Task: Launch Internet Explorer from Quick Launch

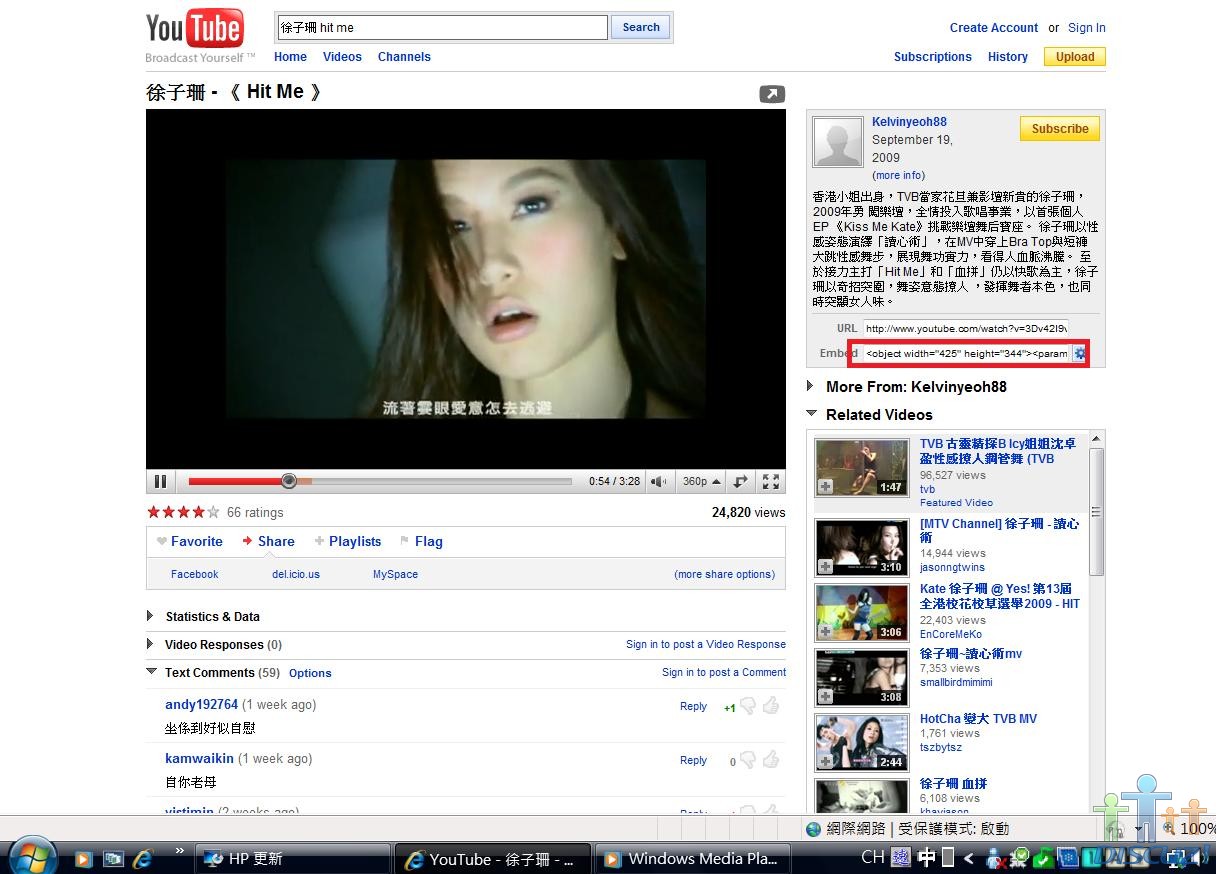Action: 142,858
